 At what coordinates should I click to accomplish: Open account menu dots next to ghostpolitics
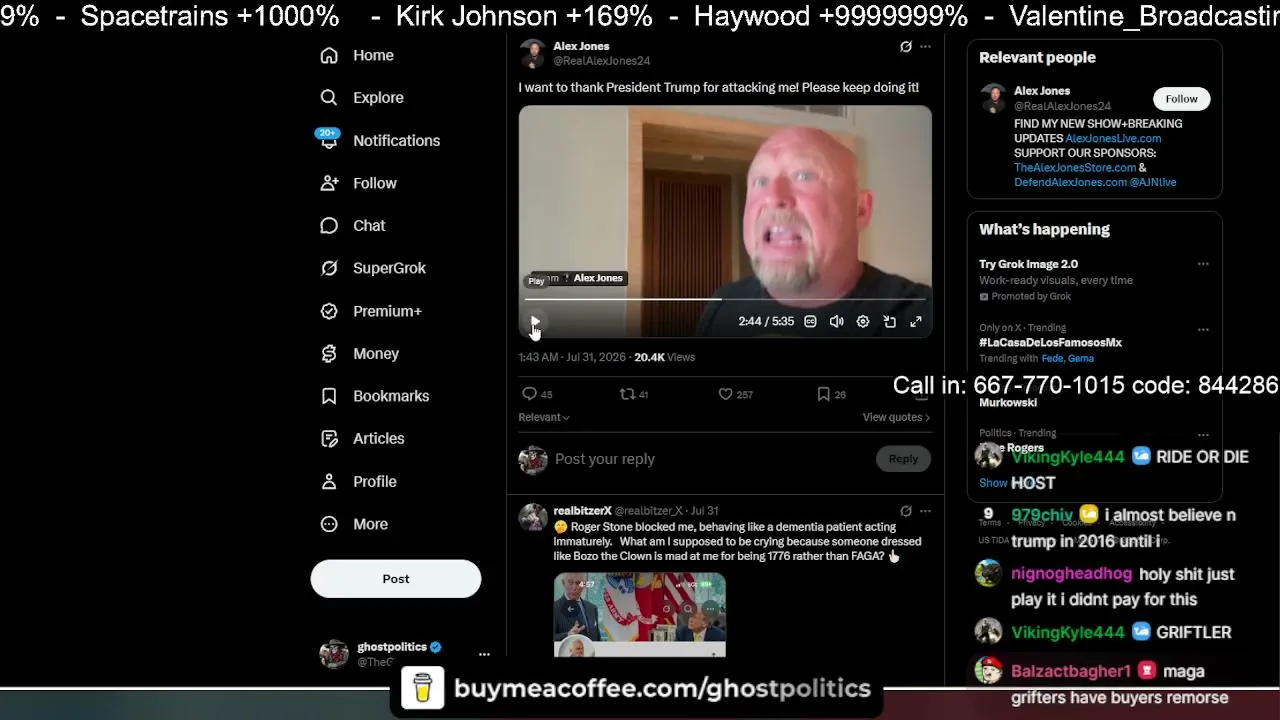coord(484,654)
